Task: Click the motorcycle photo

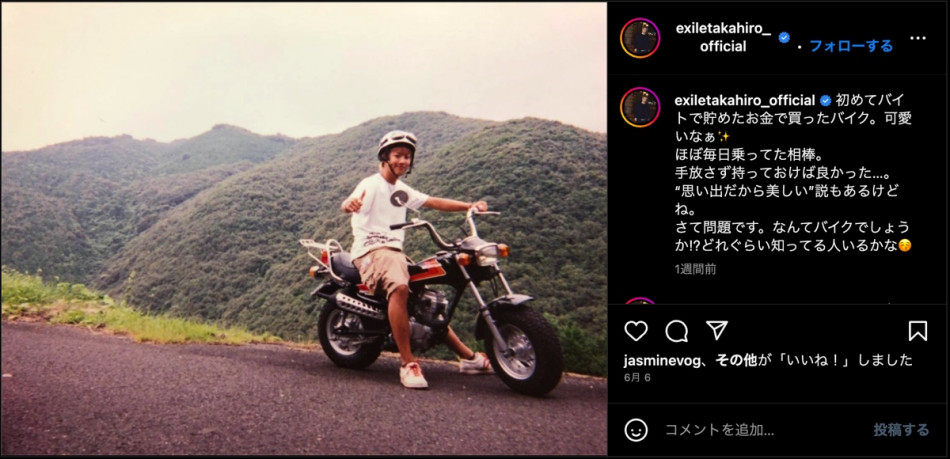Action: tap(304, 229)
